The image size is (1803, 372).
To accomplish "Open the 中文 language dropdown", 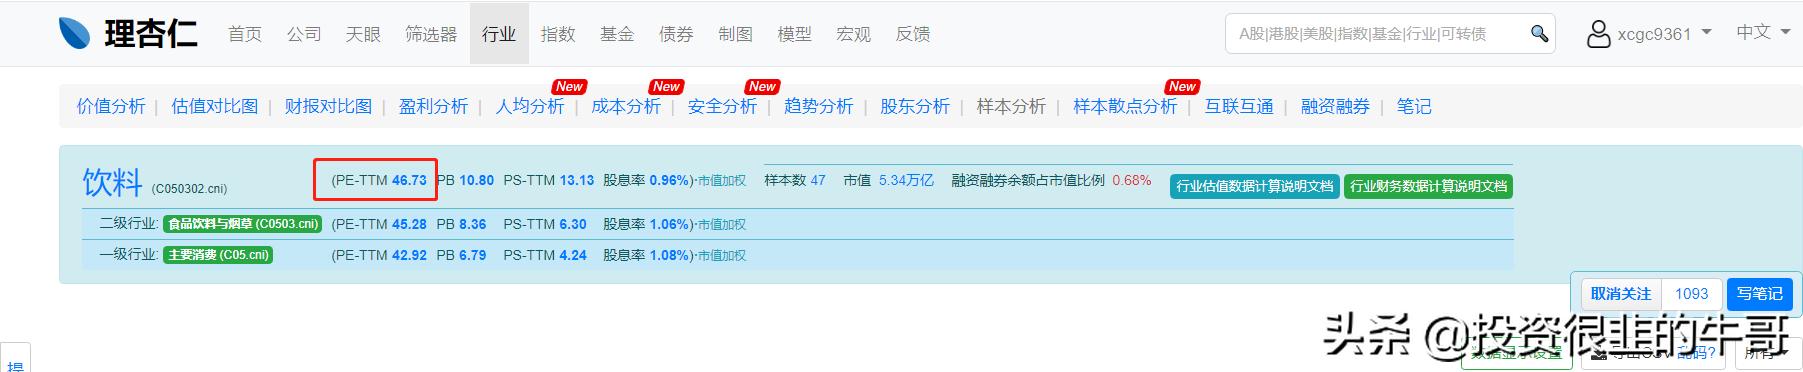I will [1762, 33].
